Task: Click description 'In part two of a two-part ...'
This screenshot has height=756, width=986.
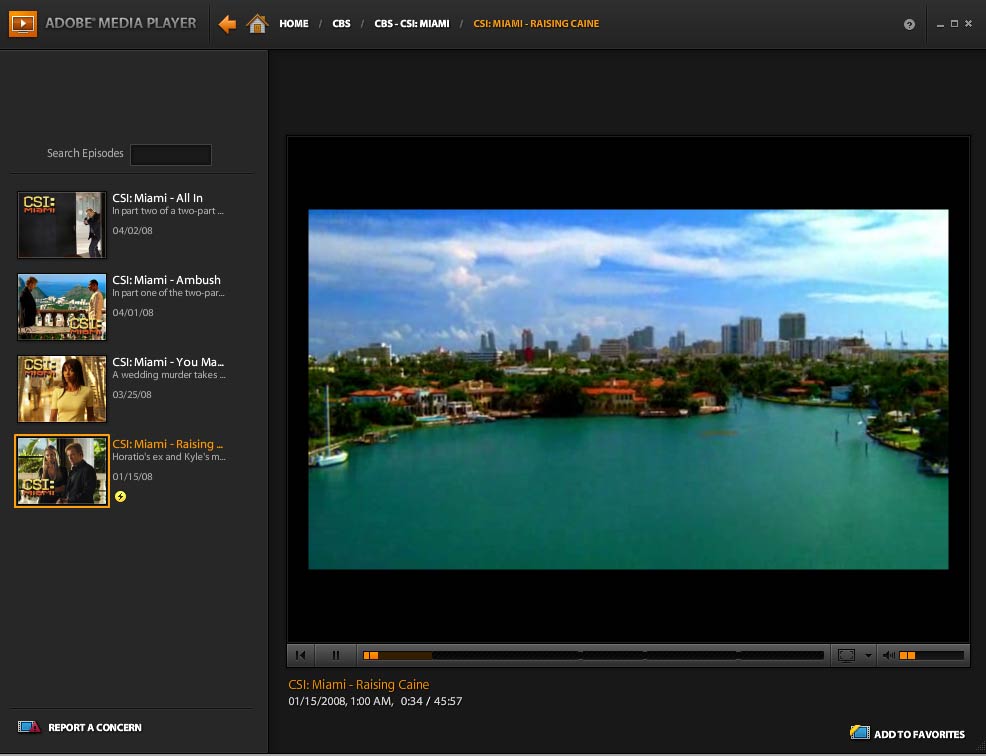Action: click(x=168, y=211)
